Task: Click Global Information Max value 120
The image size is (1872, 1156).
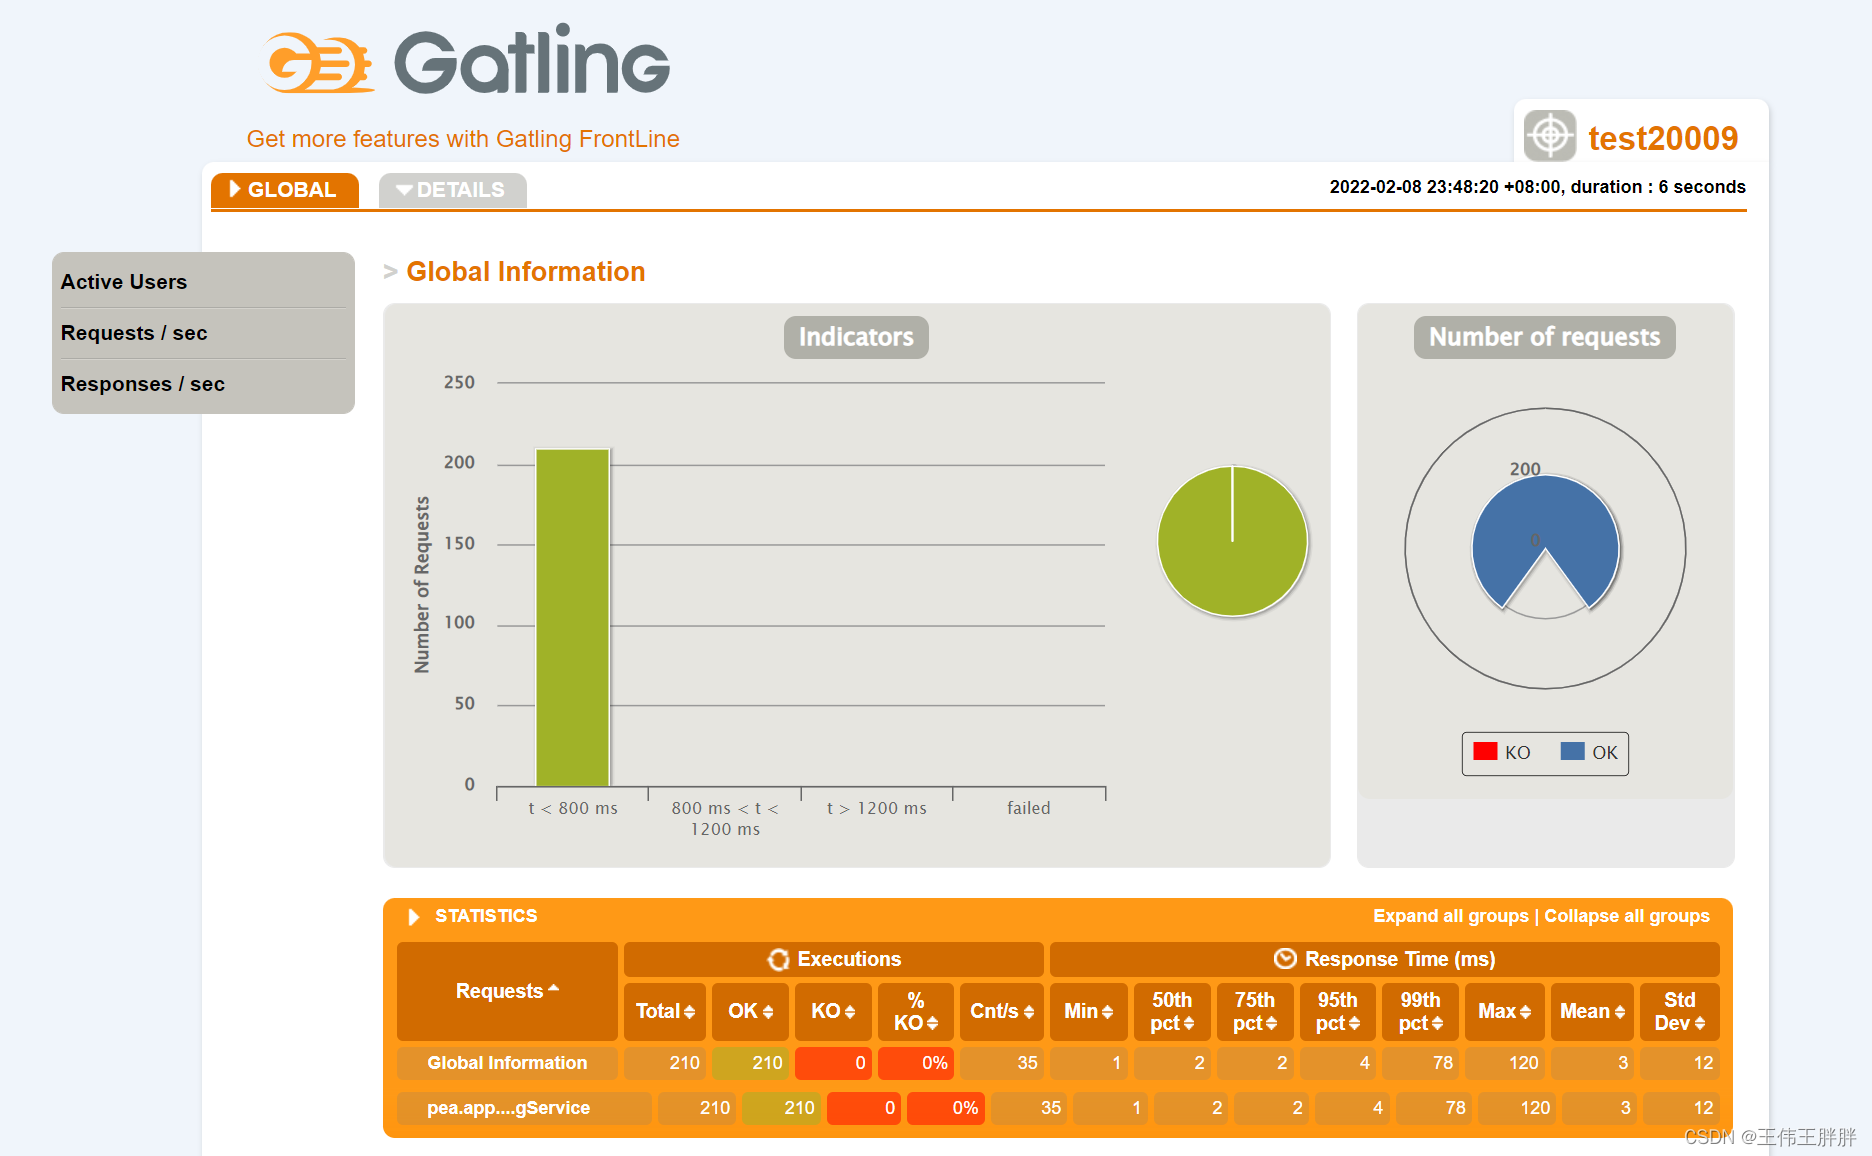Action: point(1505,1063)
